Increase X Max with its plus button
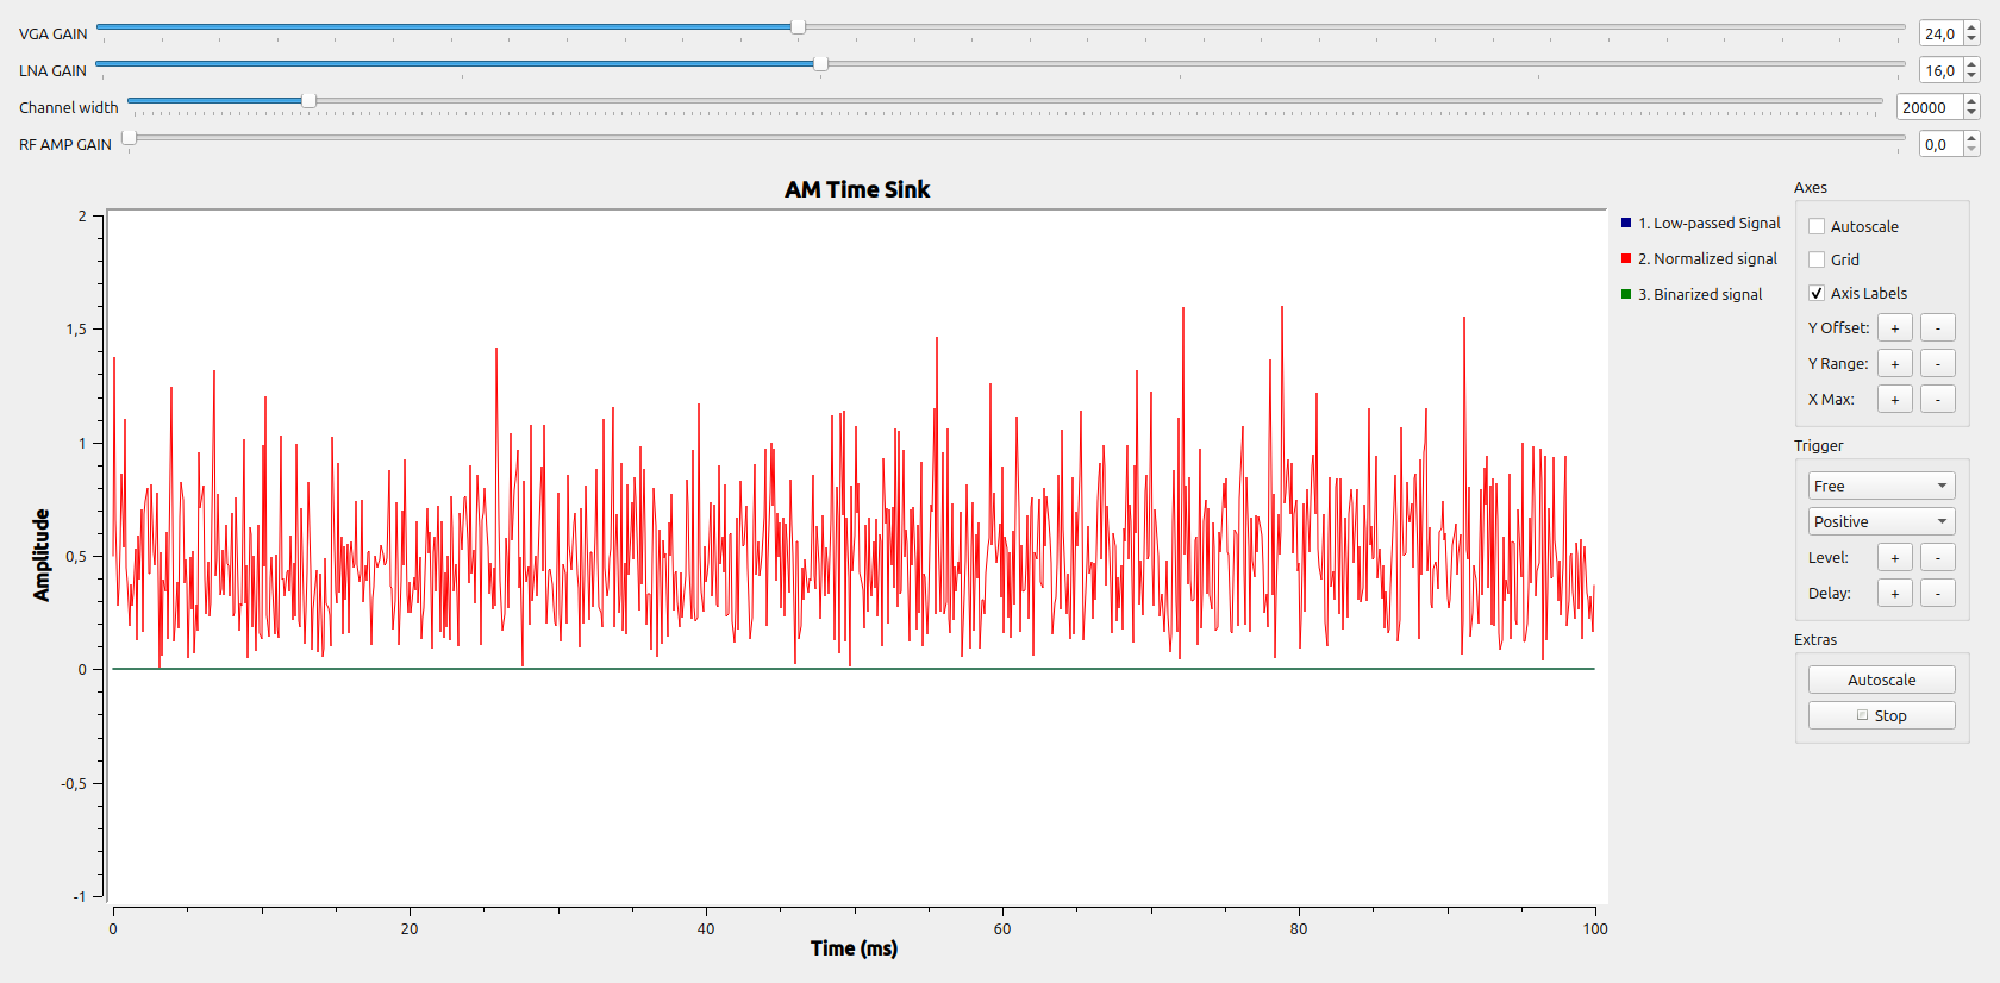 1895,399
